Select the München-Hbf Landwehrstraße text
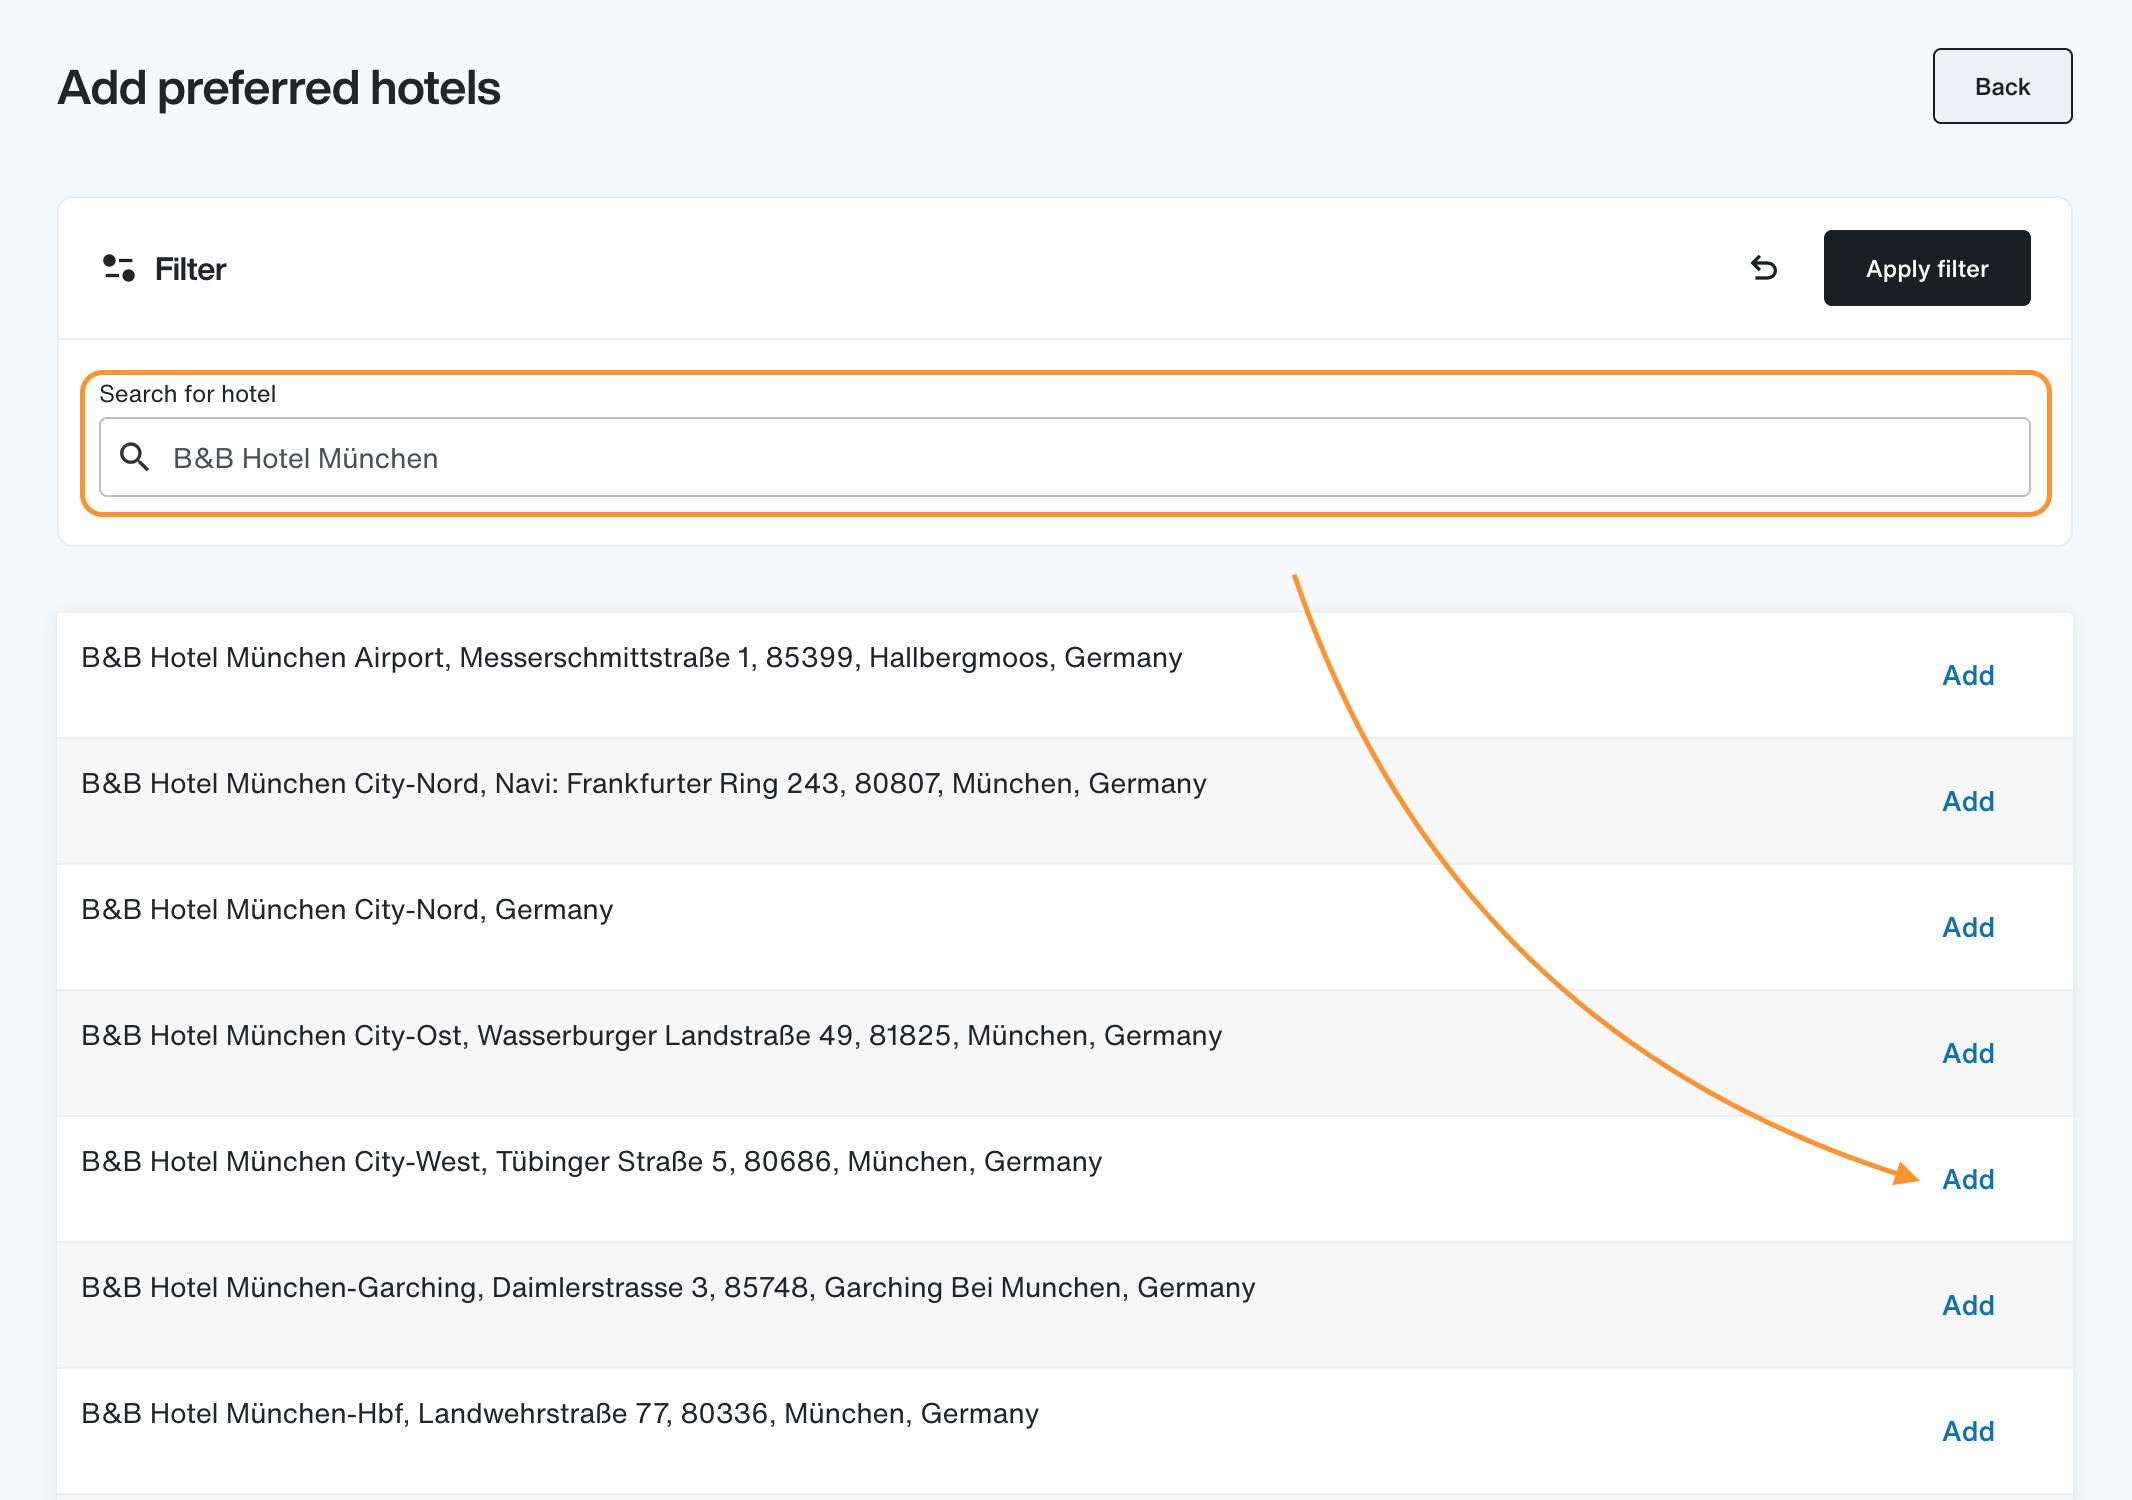 pos(560,1414)
